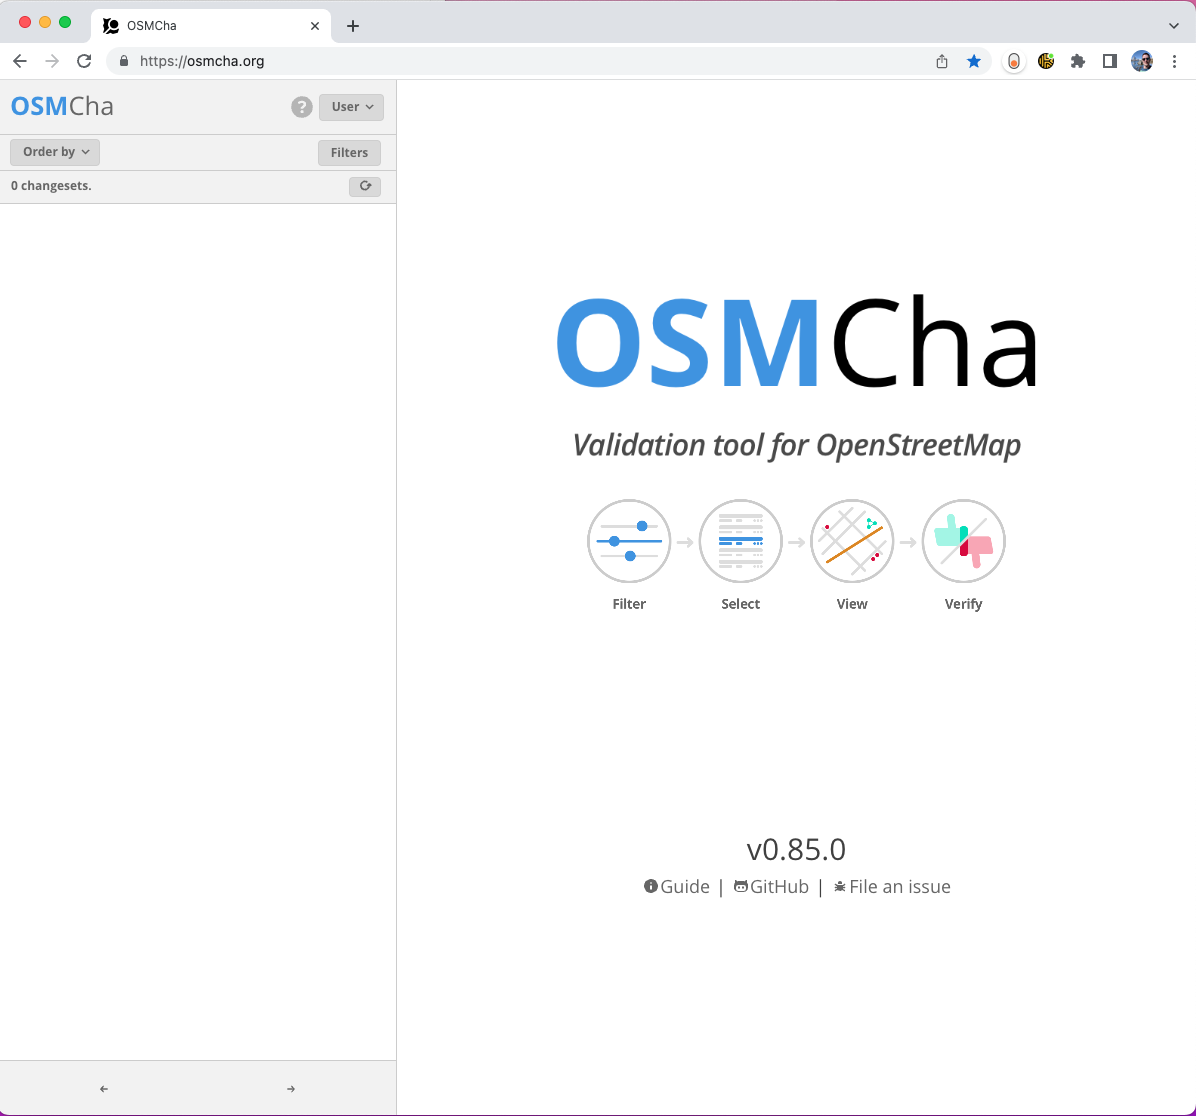Reload the browser page
Image resolution: width=1196 pixels, height=1116 pixels.
[84, 61]
